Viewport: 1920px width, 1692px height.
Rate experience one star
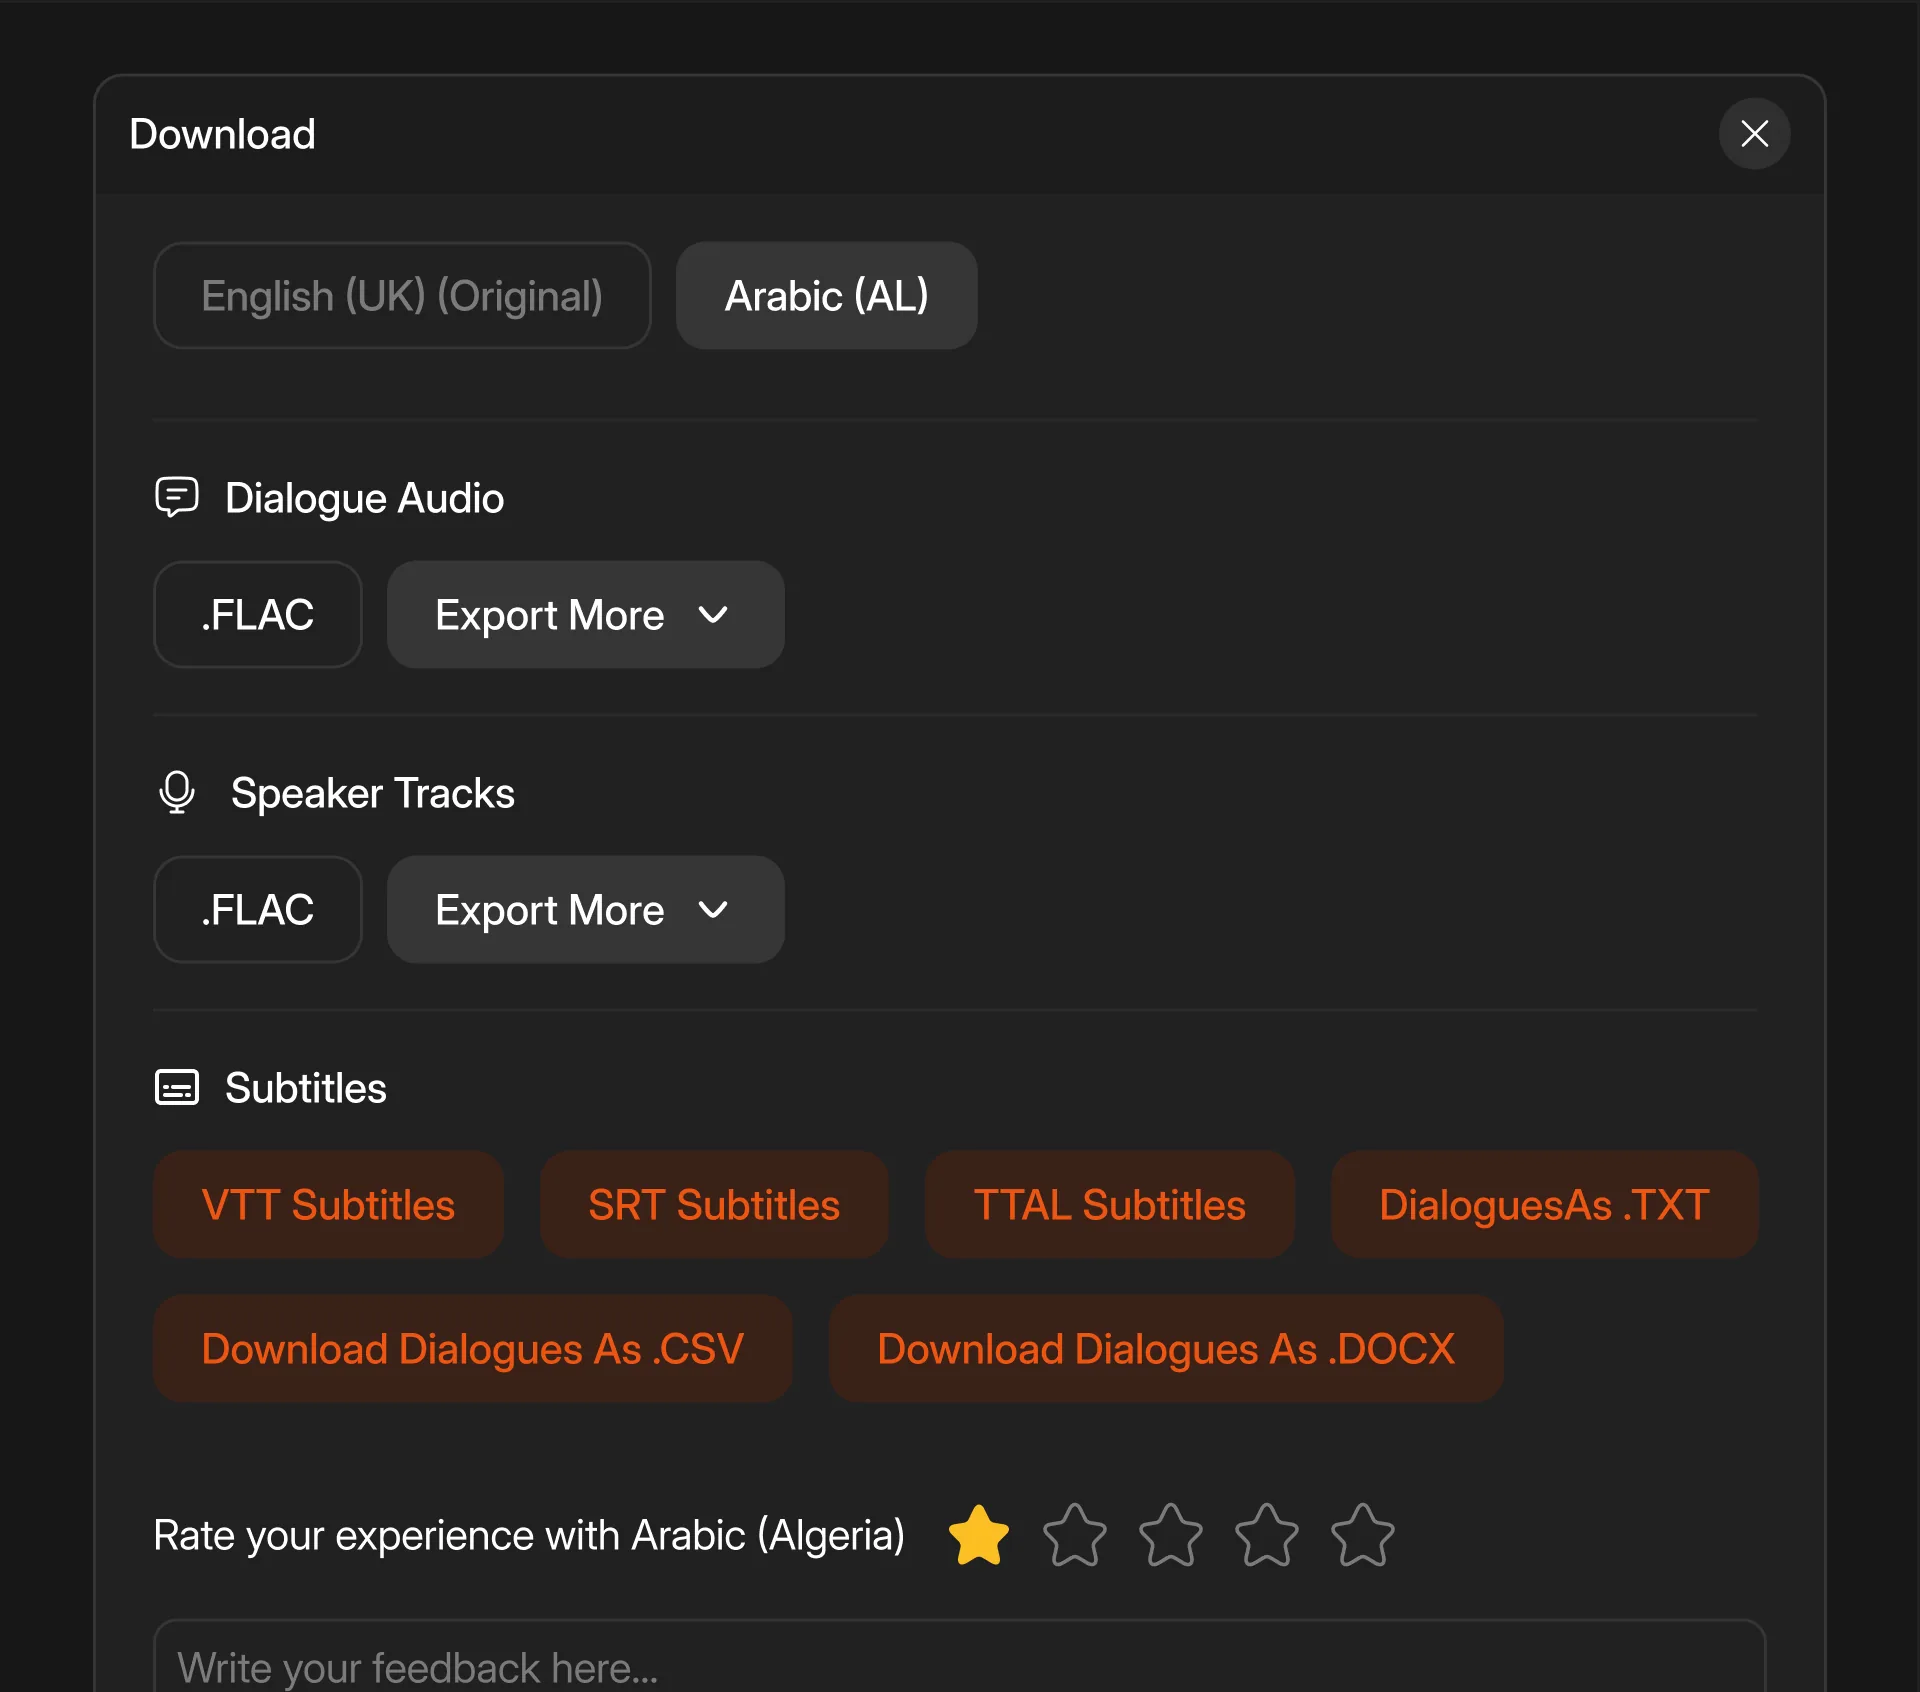[x=979, y=1535]
